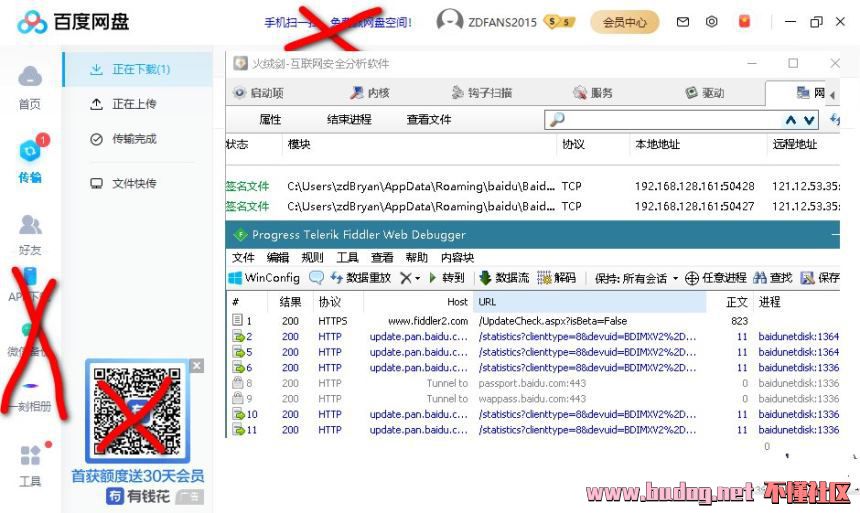Viewport: 860px width, 513px height.
Task: Open the 文件 menu in Fiddler
Action: pos(243,257)
